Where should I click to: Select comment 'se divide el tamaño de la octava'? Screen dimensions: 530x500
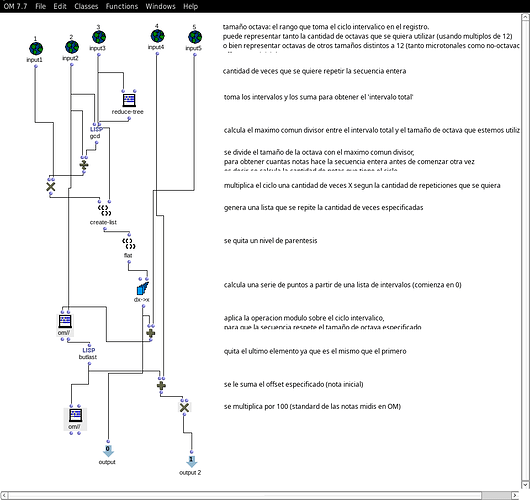pyautogui.click(x=349, y=160)
